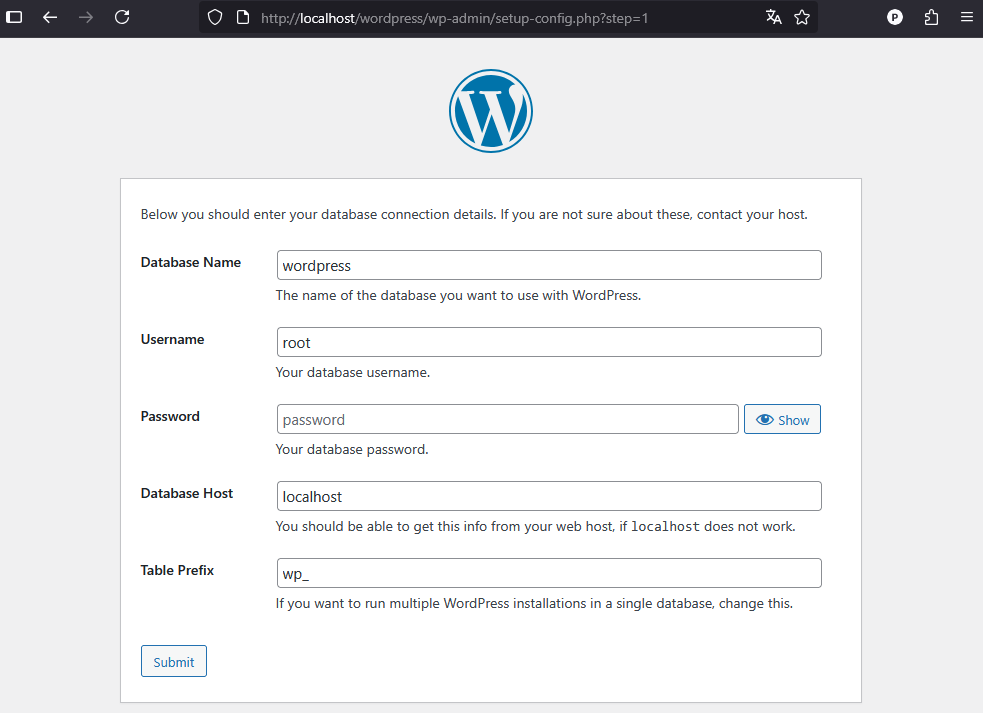This screenshot has height=713, width=983.
Task: Focus the Database Name field
Action: [549, 265]
